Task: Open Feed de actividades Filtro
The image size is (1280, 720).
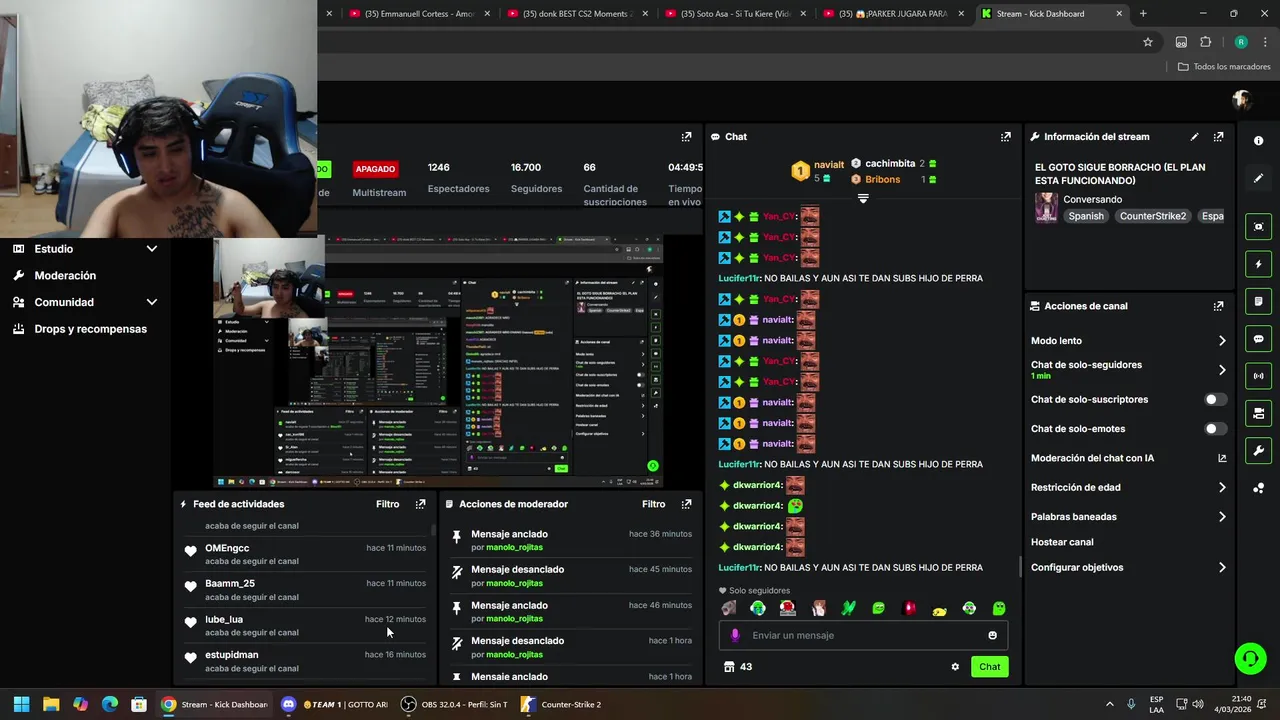Action: [x=387, y=504]
